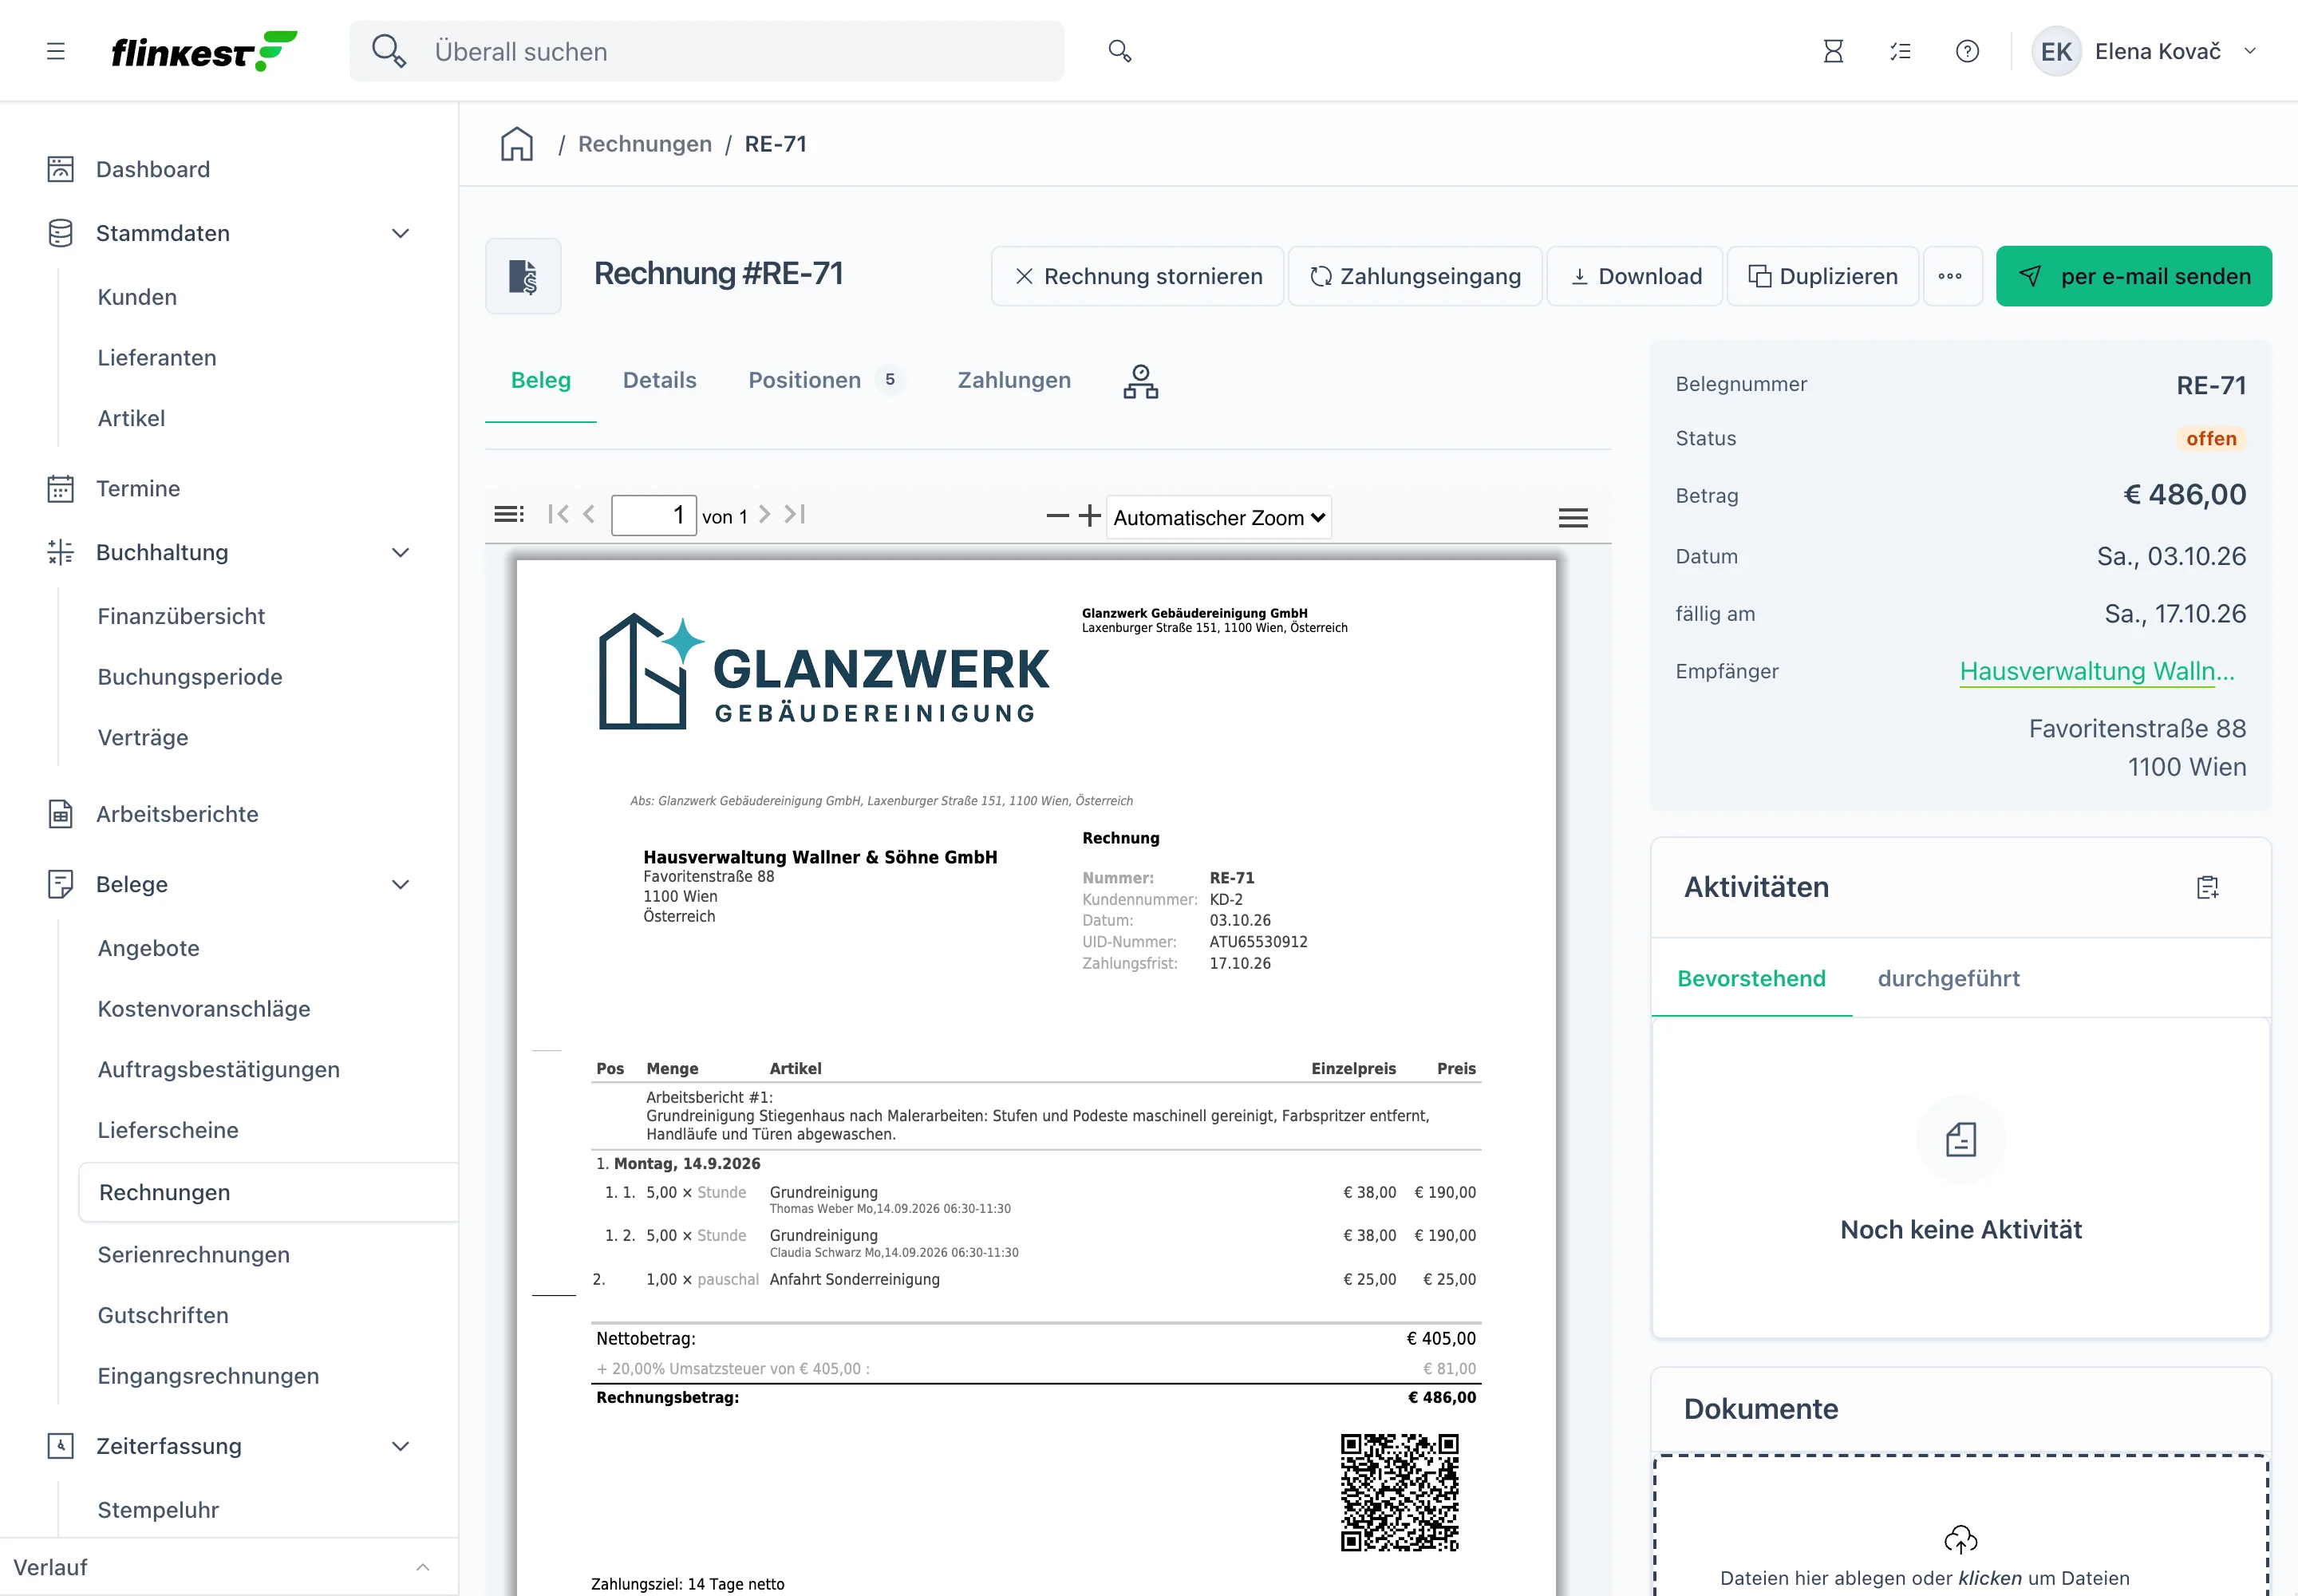Show the durchgeführt activities tab

pyautogui.click(x=1948, y=979)
